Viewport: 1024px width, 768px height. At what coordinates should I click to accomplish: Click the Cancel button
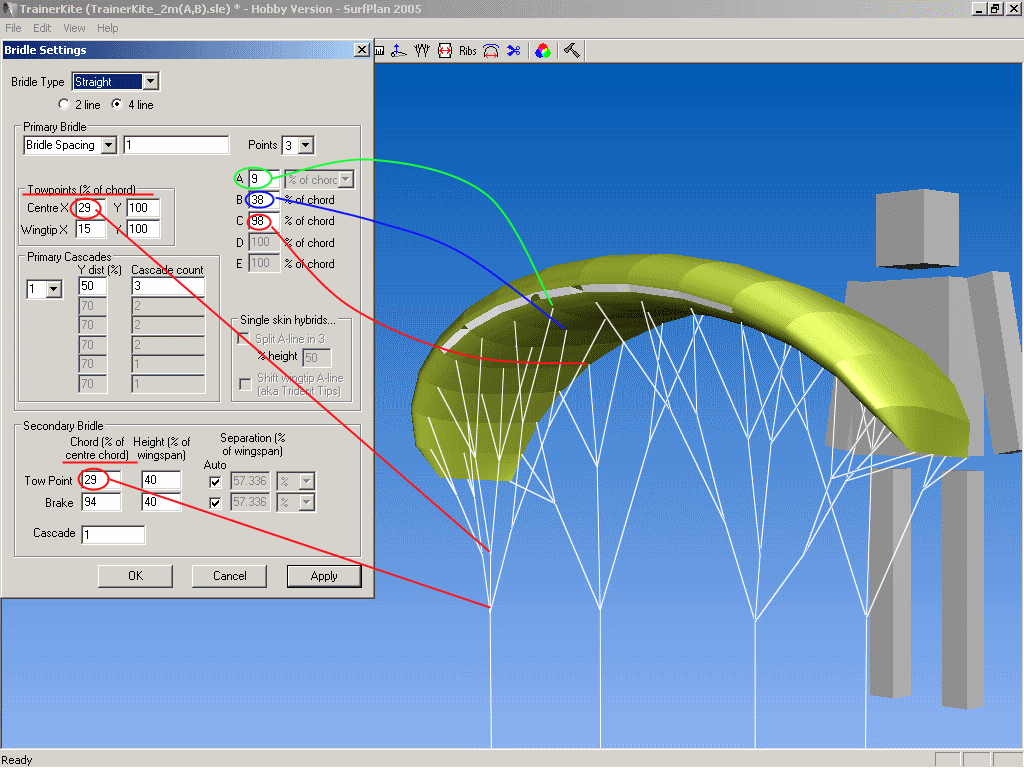[x=229, y=576]
